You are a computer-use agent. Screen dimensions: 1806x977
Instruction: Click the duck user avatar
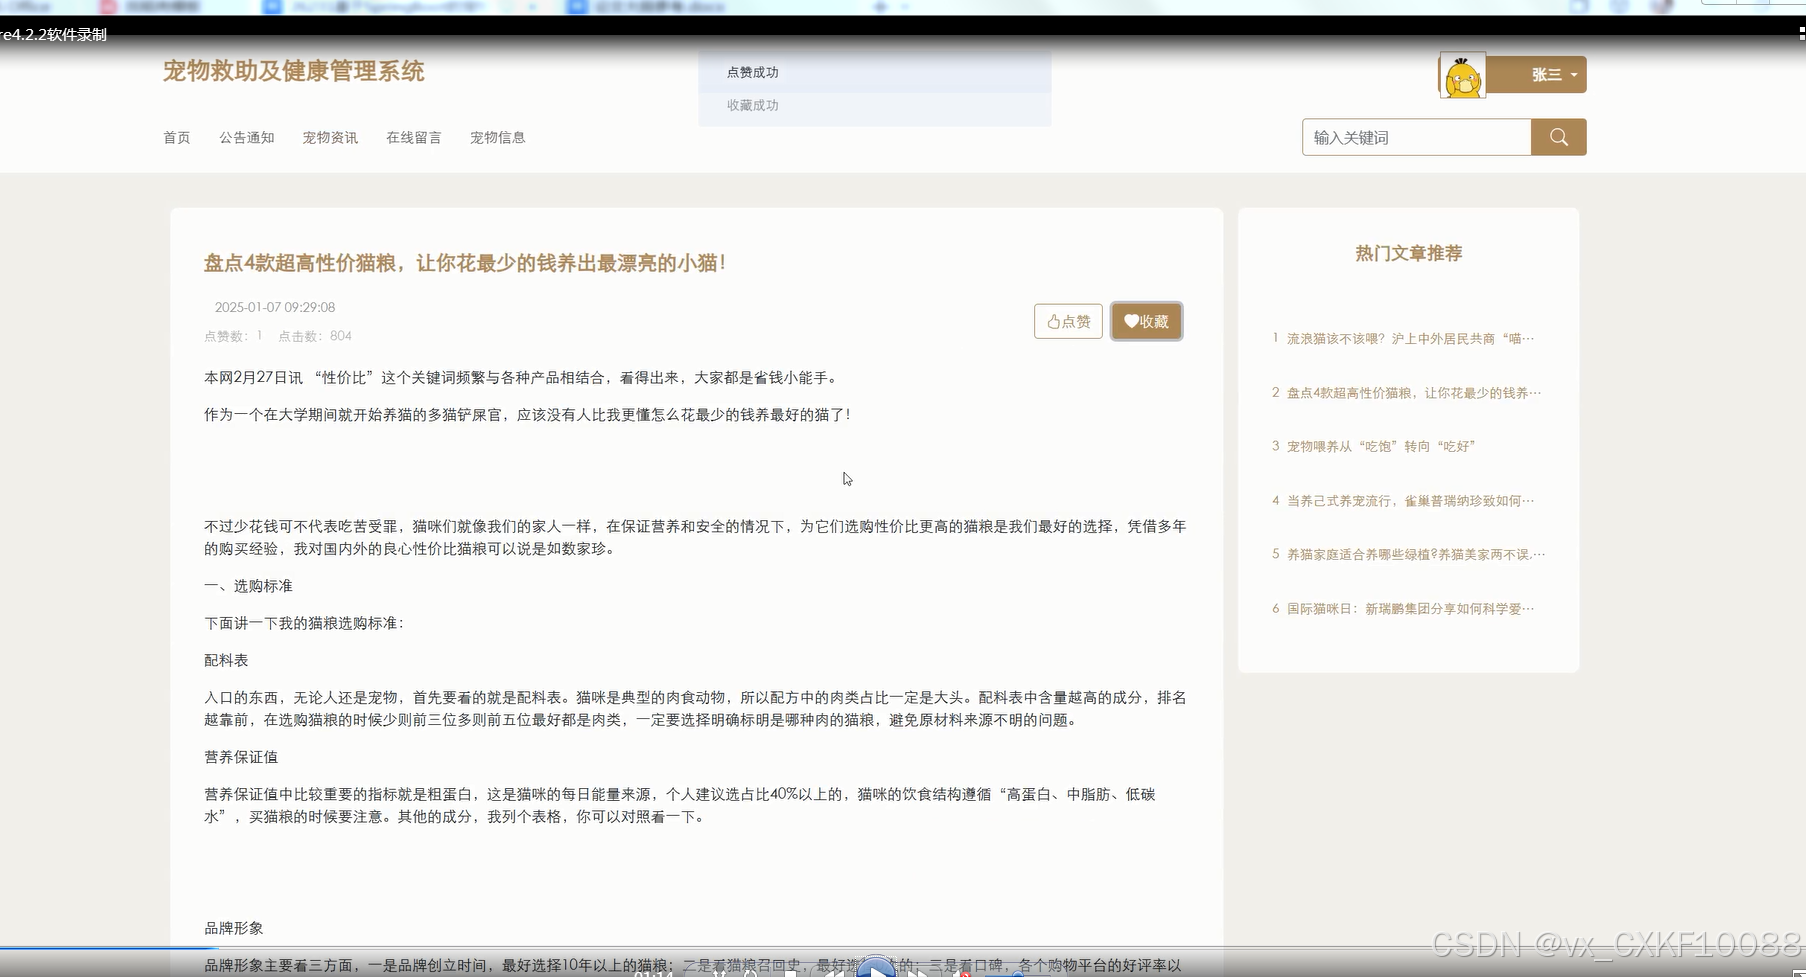1463,76
